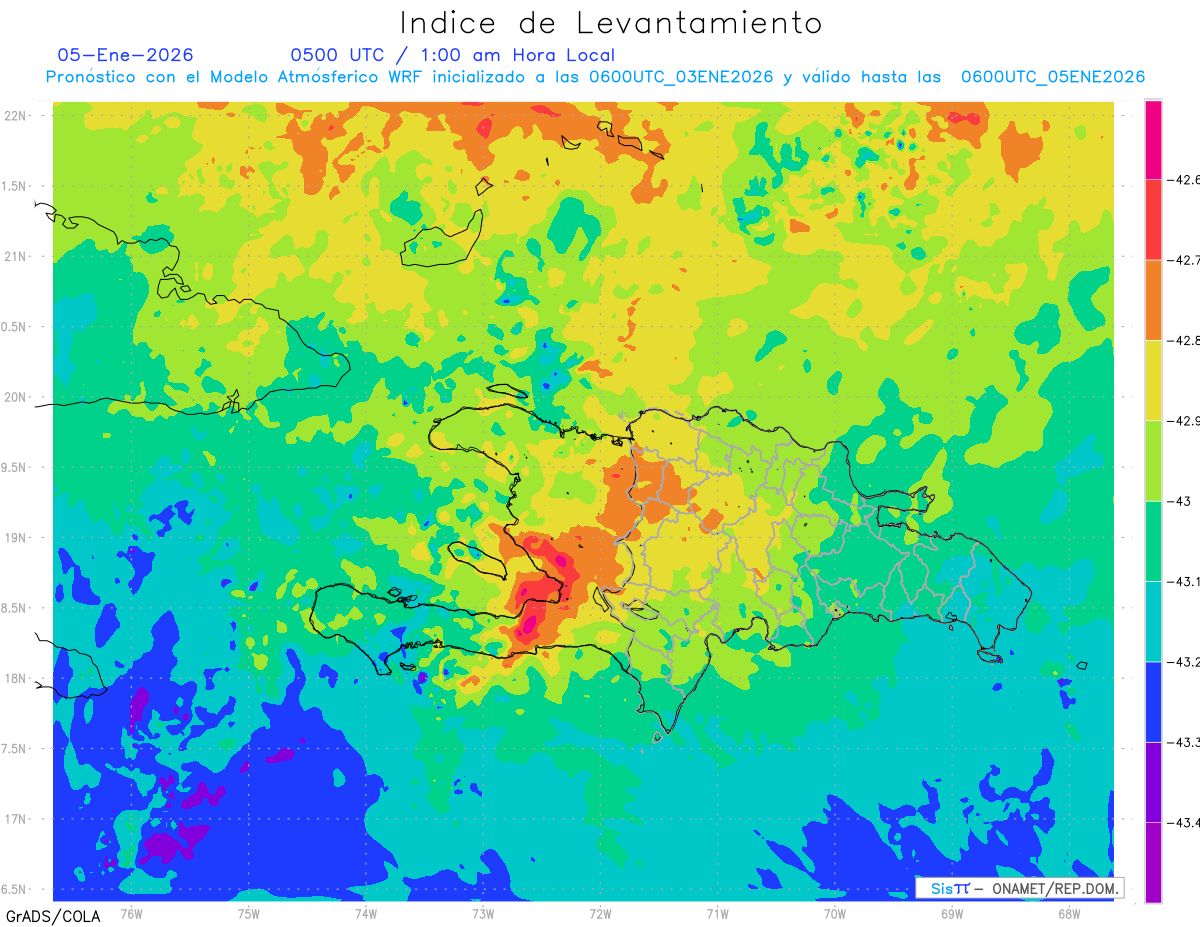This screenshot has height=927, width=1200.
Task: Click the "20N" latitude label
Action: point(17,397)
